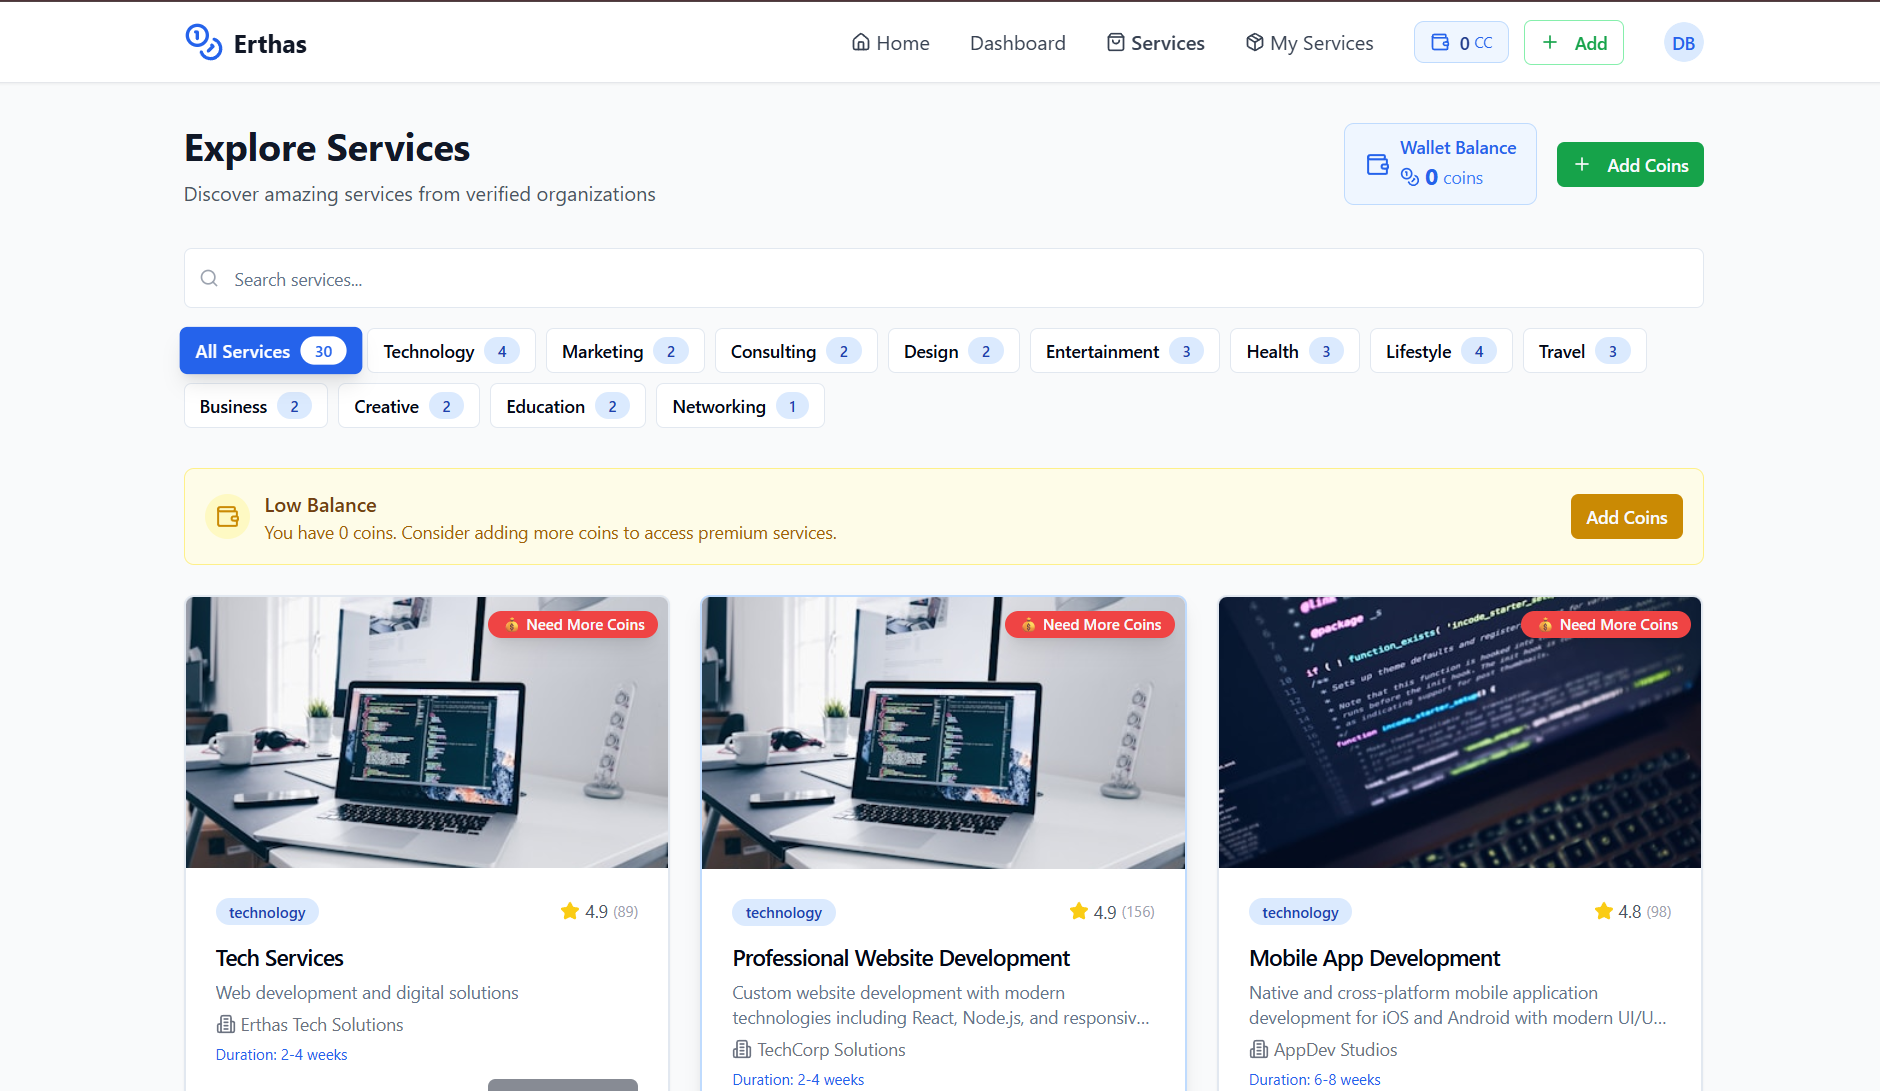Click Need More Coins badge on Website Development

click(1090, 624)
